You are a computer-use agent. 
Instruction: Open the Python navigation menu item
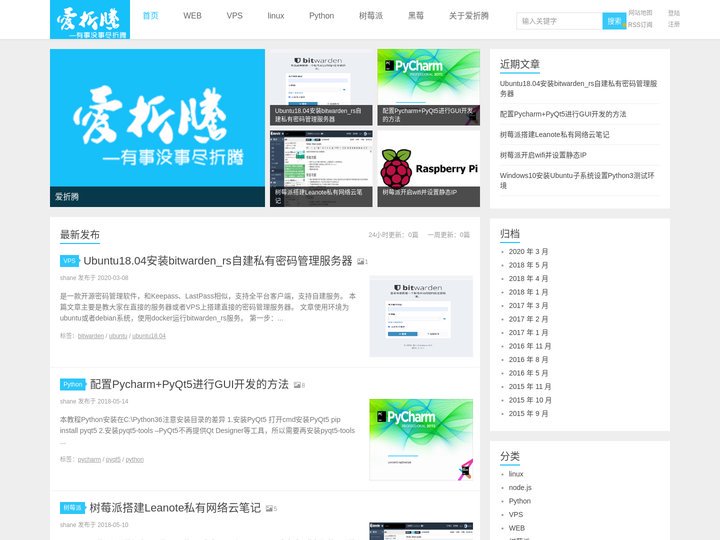click(321, 16)
